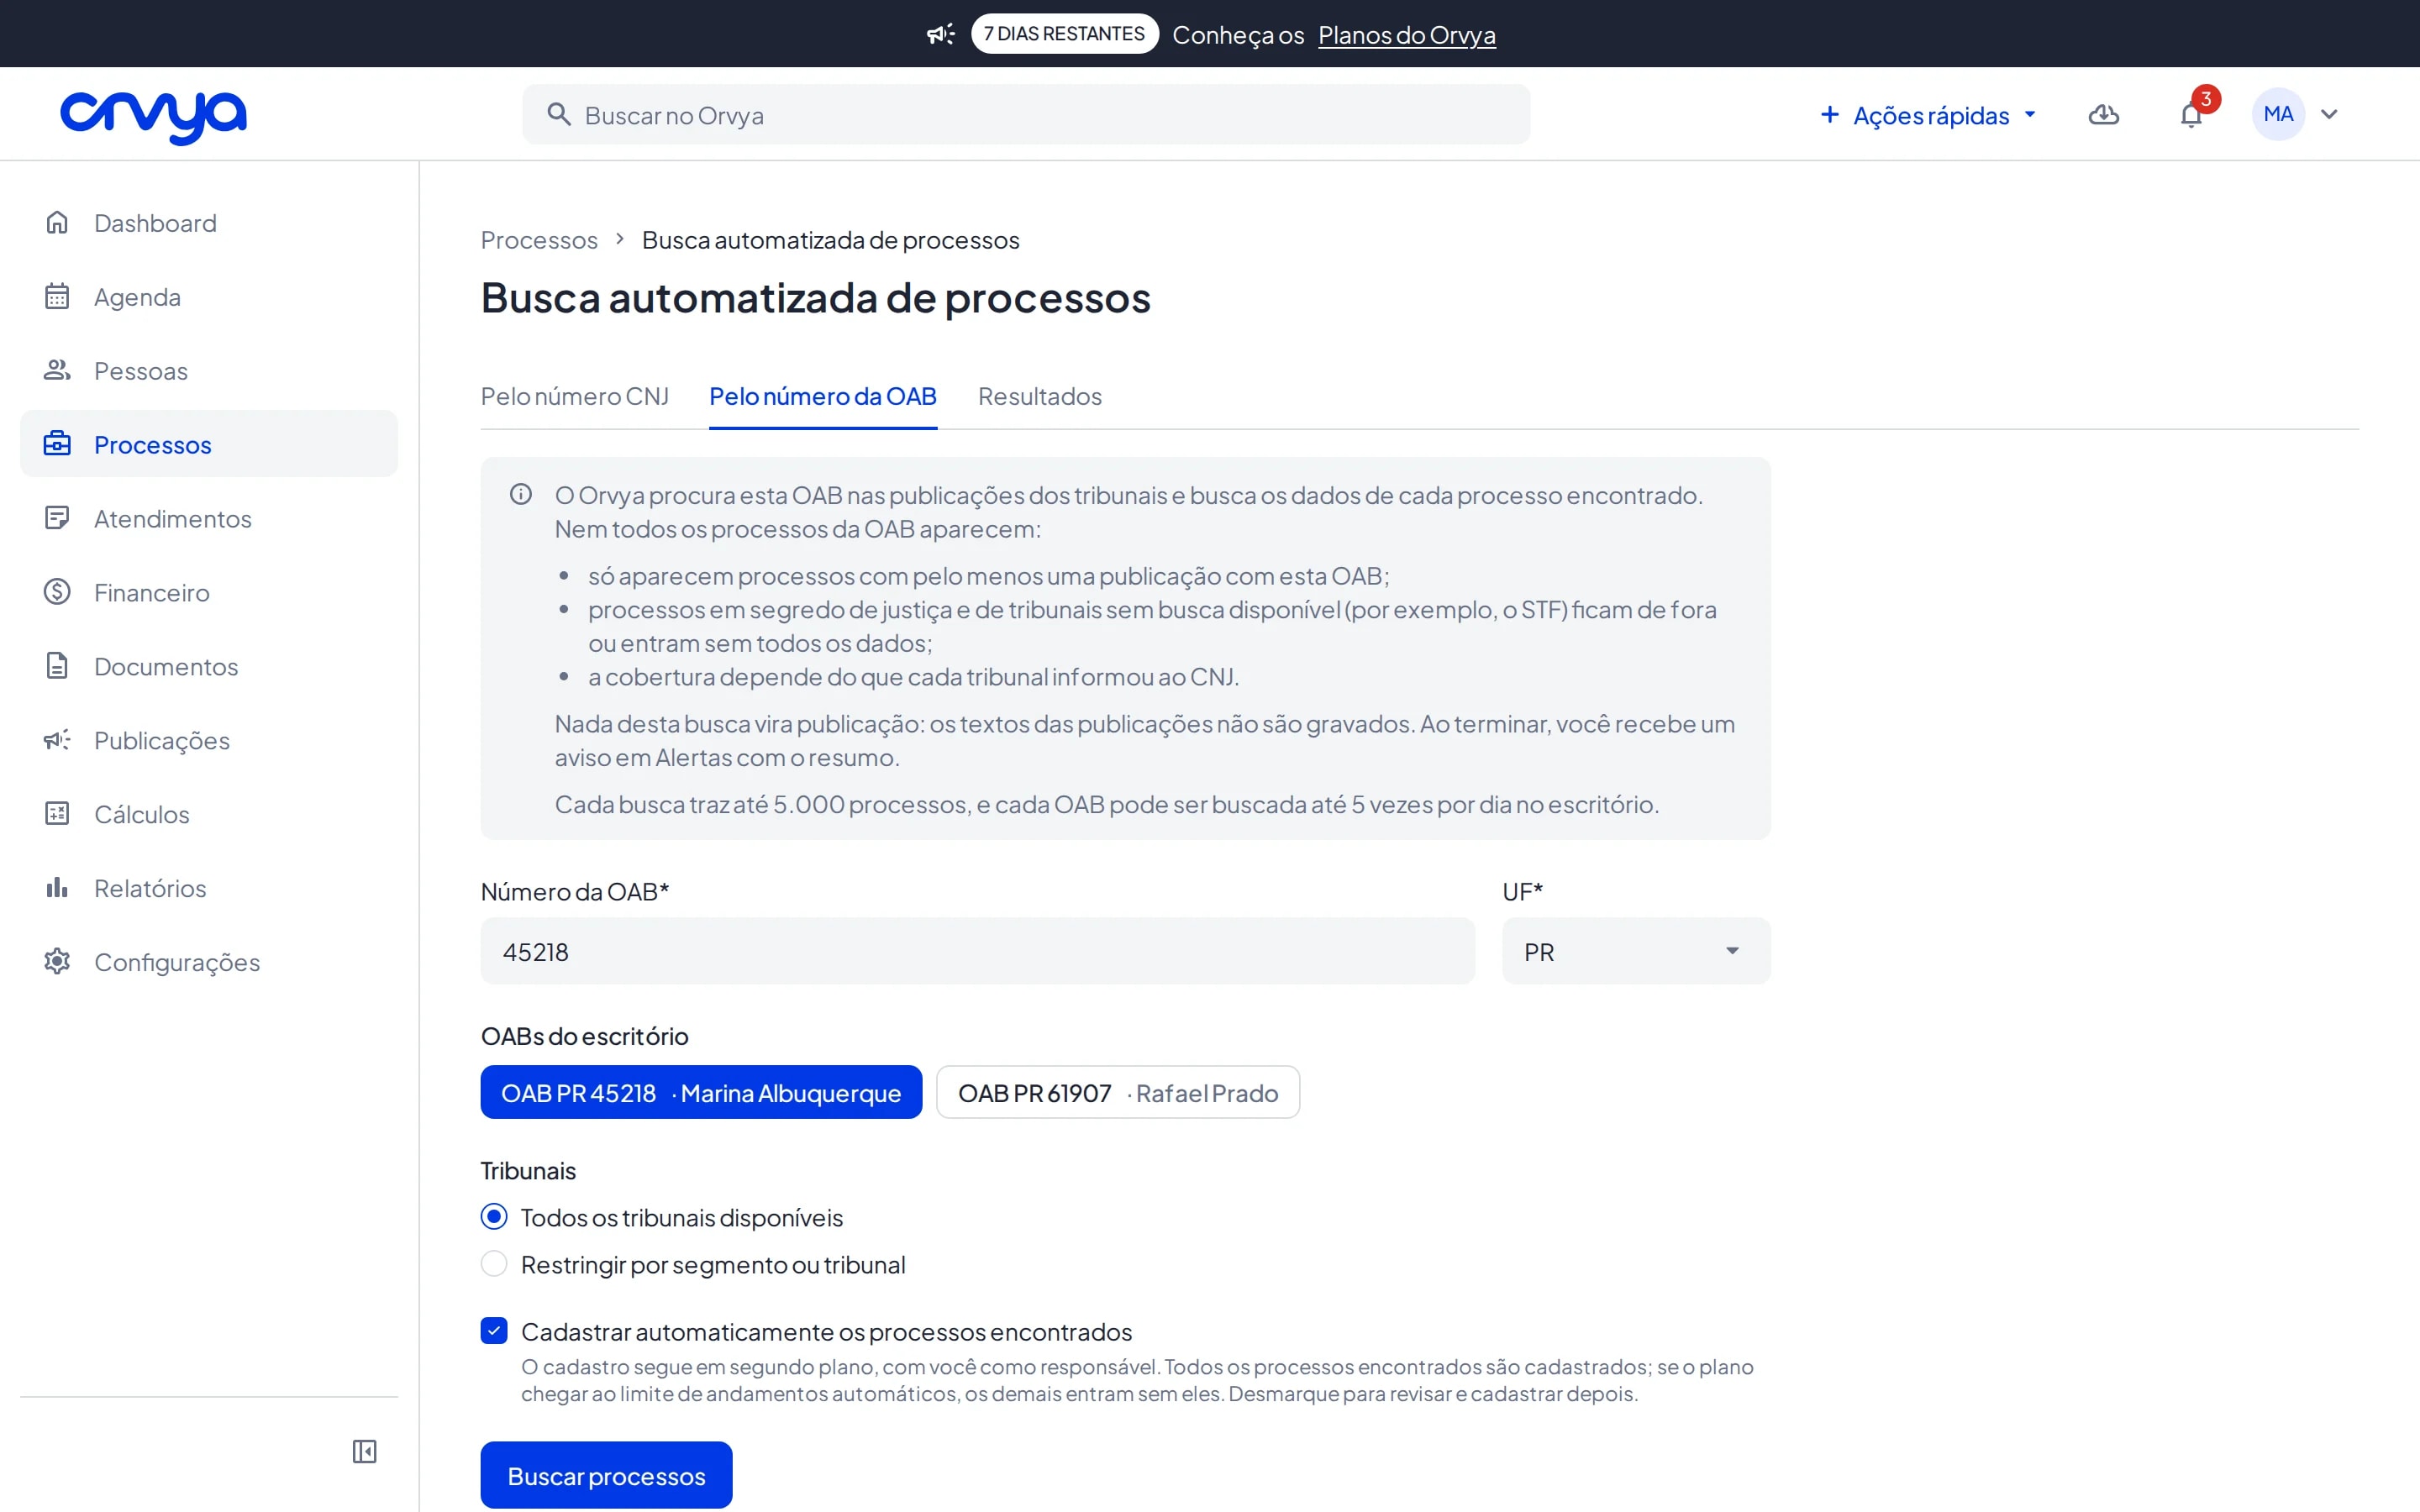Open notifications bell with 3 alerts
The width and height of the screenshot is (2420, 1512).
click(2191, 115)
